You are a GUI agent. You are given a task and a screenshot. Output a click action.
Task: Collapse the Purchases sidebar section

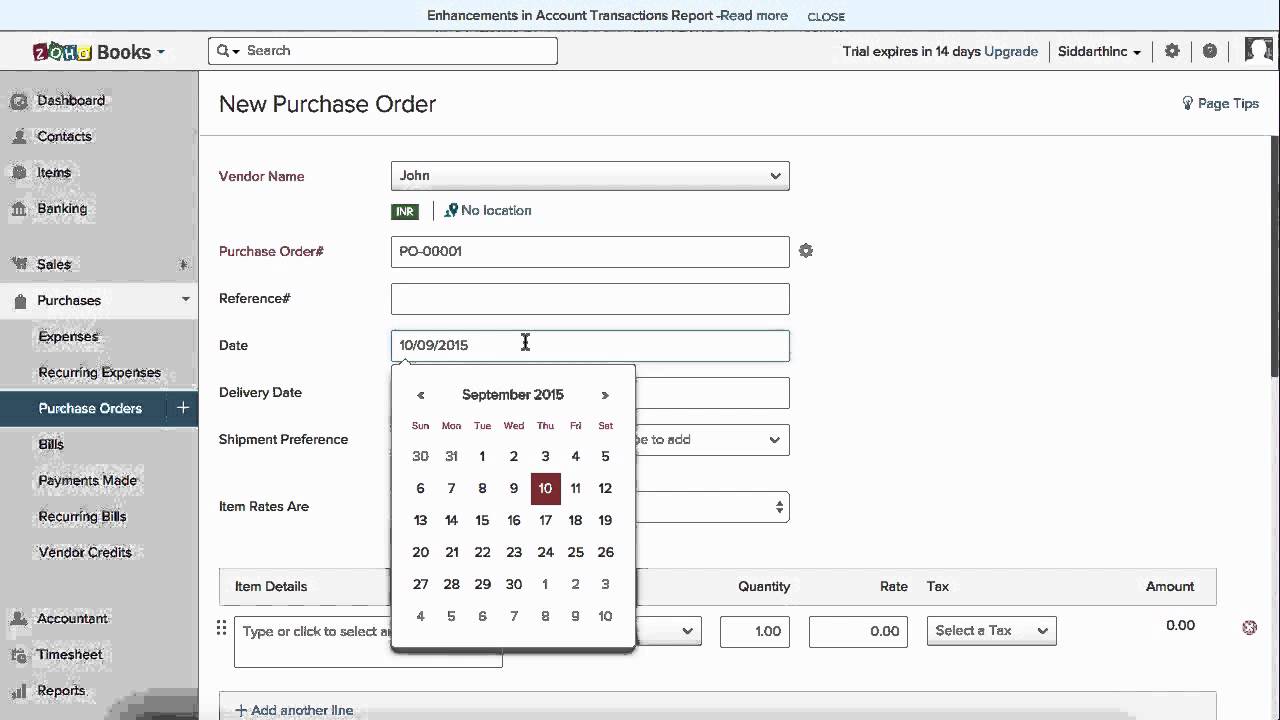pyautogui.click(x=185, y=300)
